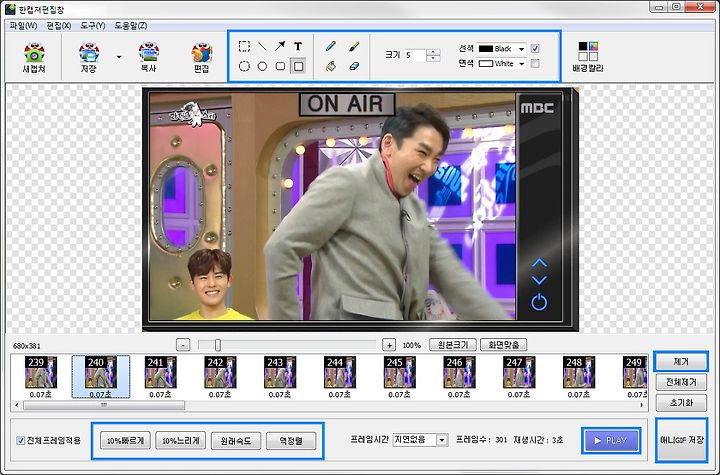Click the zoom slider handle
This screenshot has height=475, width=720.
(218, 345)
